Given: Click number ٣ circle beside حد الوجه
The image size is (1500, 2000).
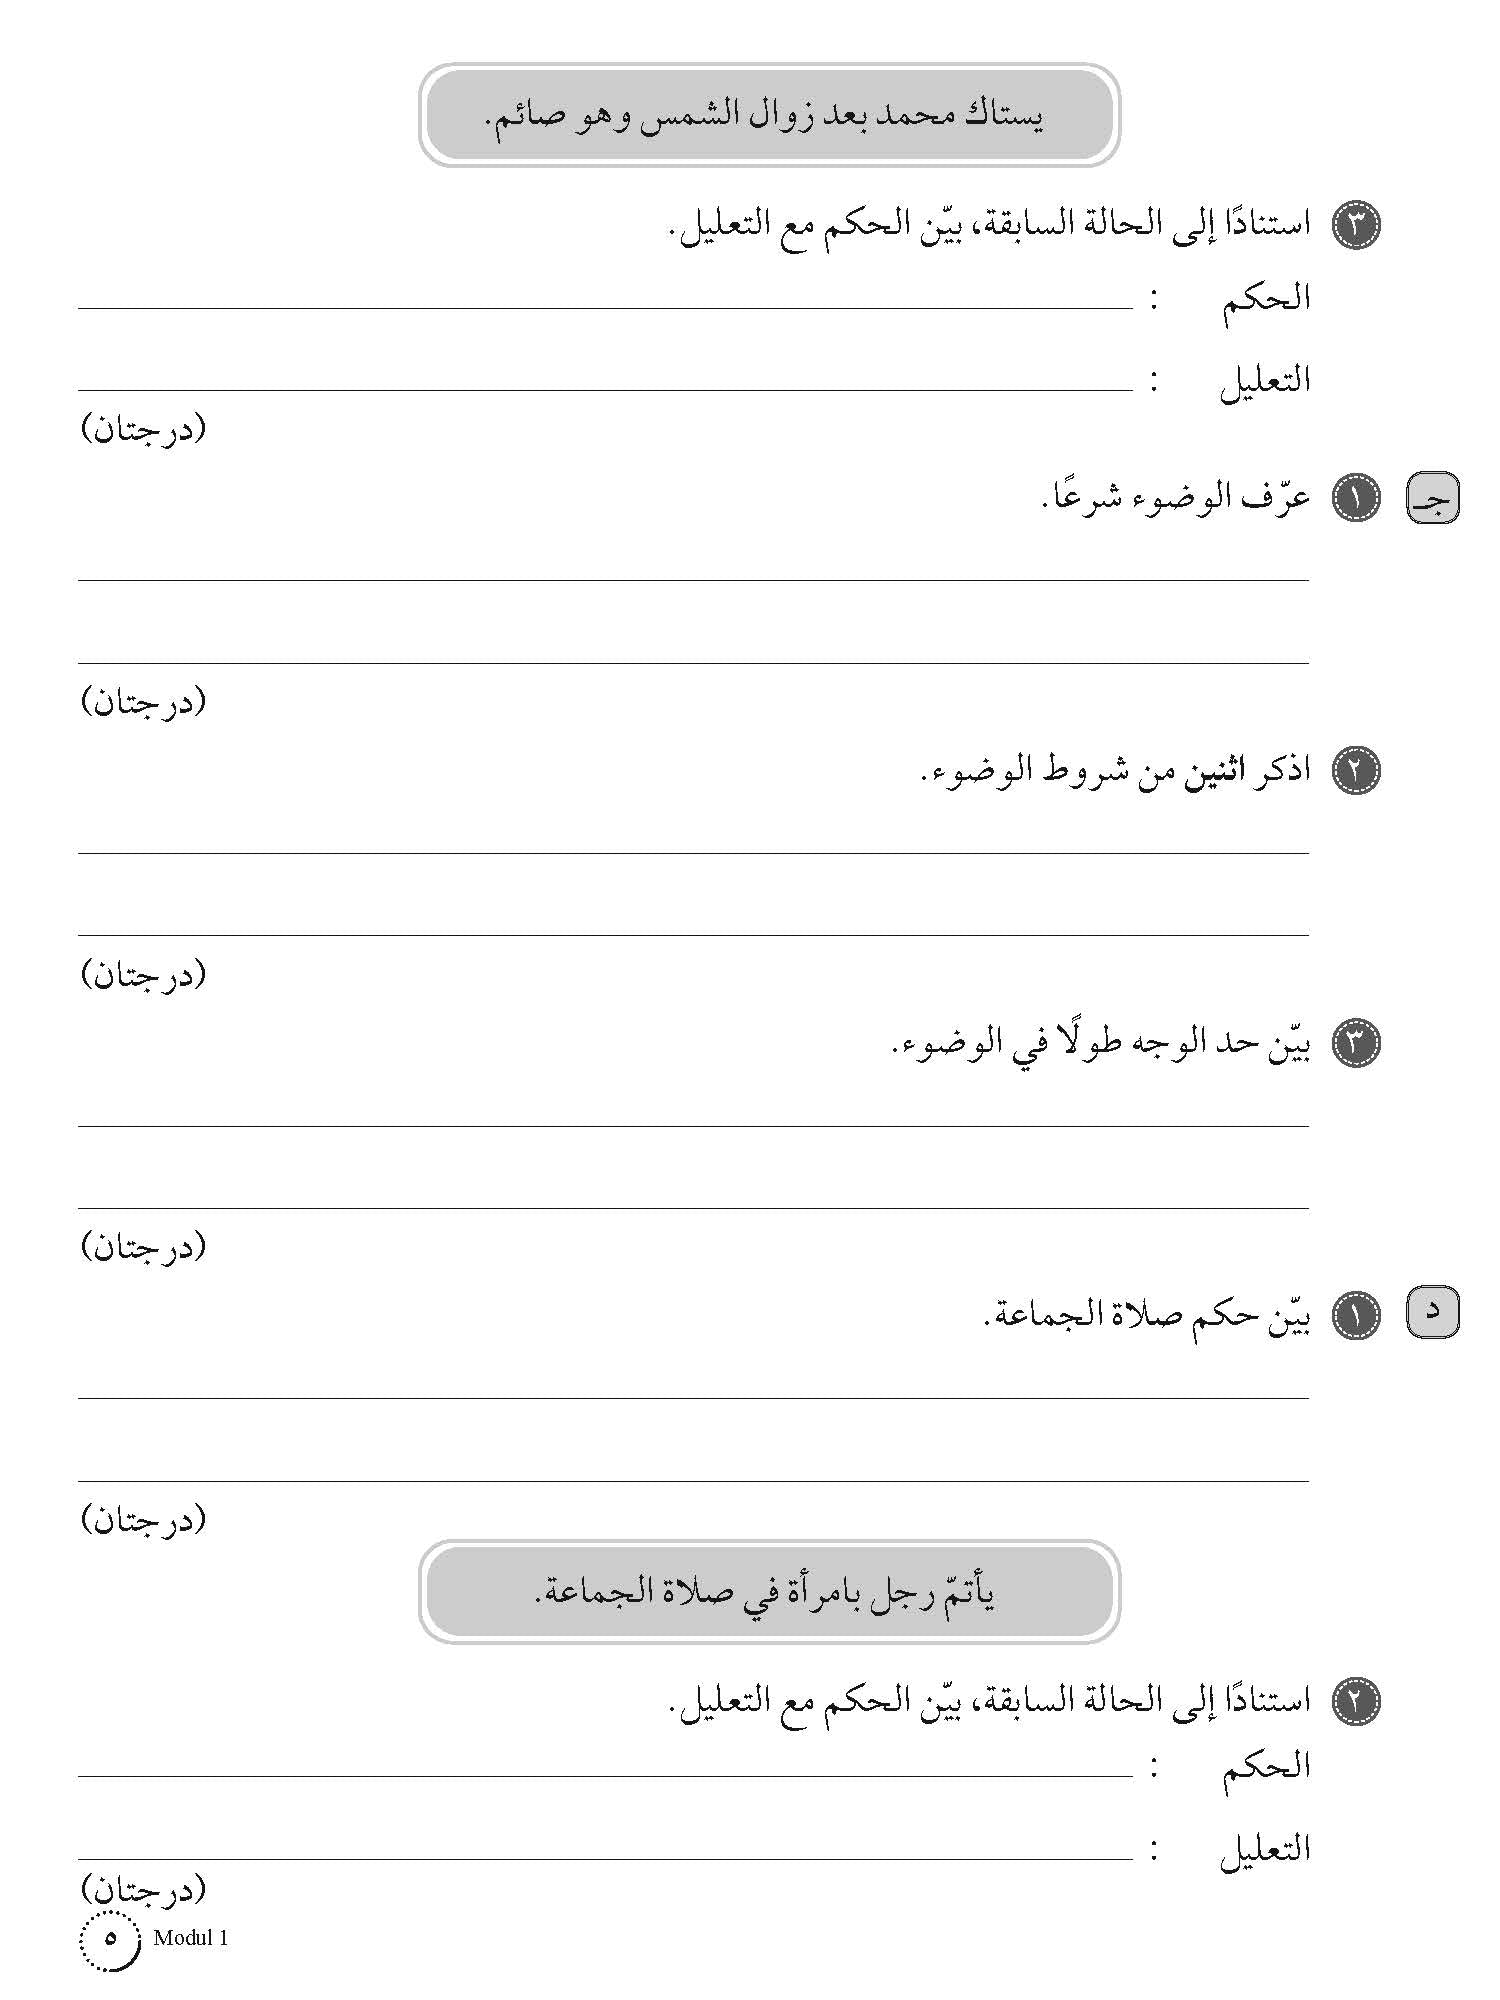Looking at the screenshot, I should tap(1357, 1043).
